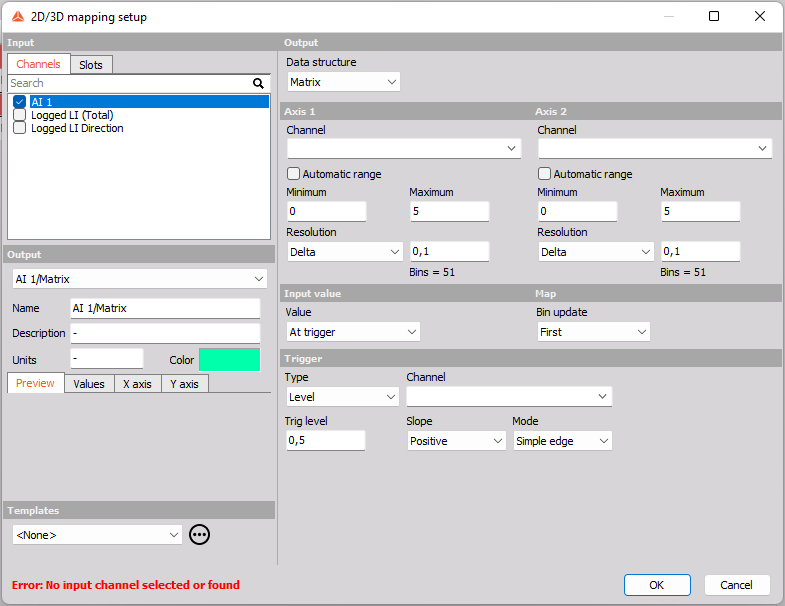Open the Trigger Type dropdown
The height and width of the screenshot is (606, 785).
pos(343,397)
